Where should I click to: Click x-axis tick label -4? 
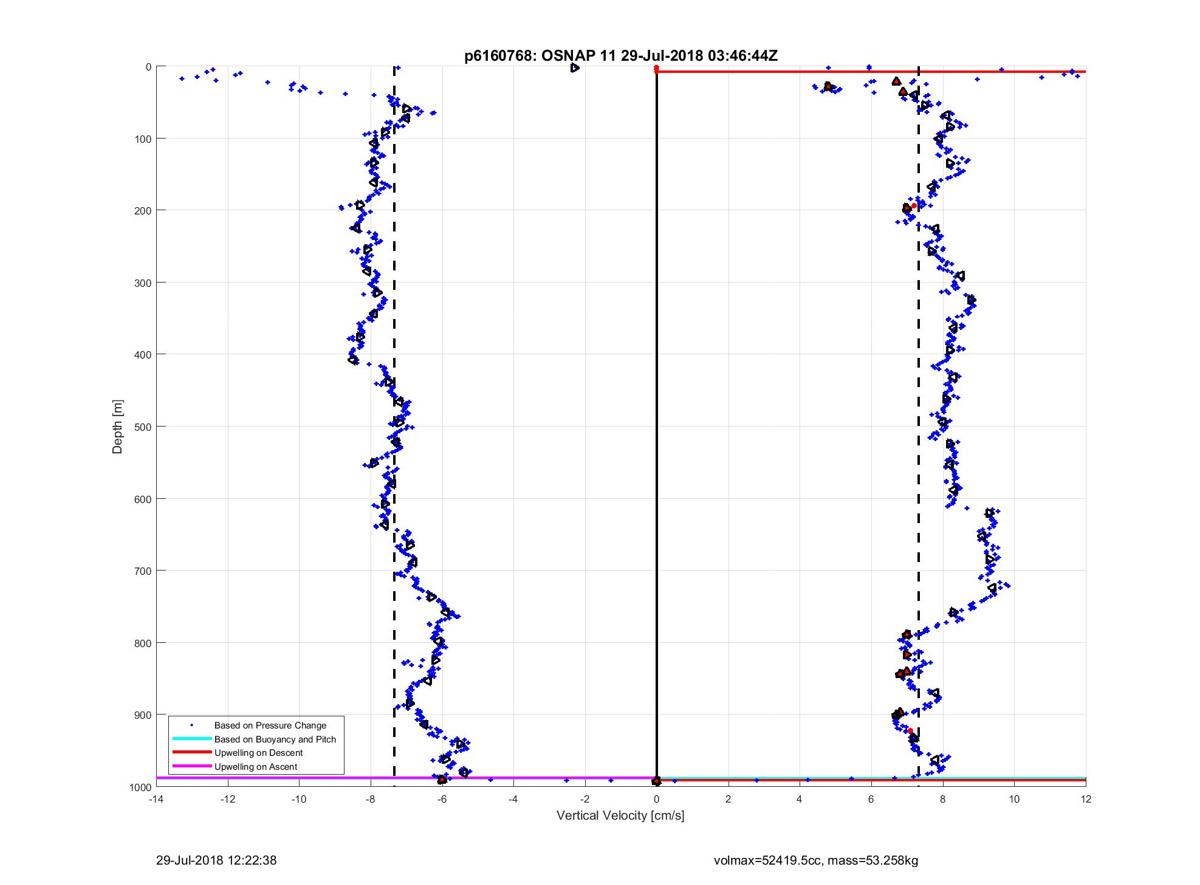513,799
